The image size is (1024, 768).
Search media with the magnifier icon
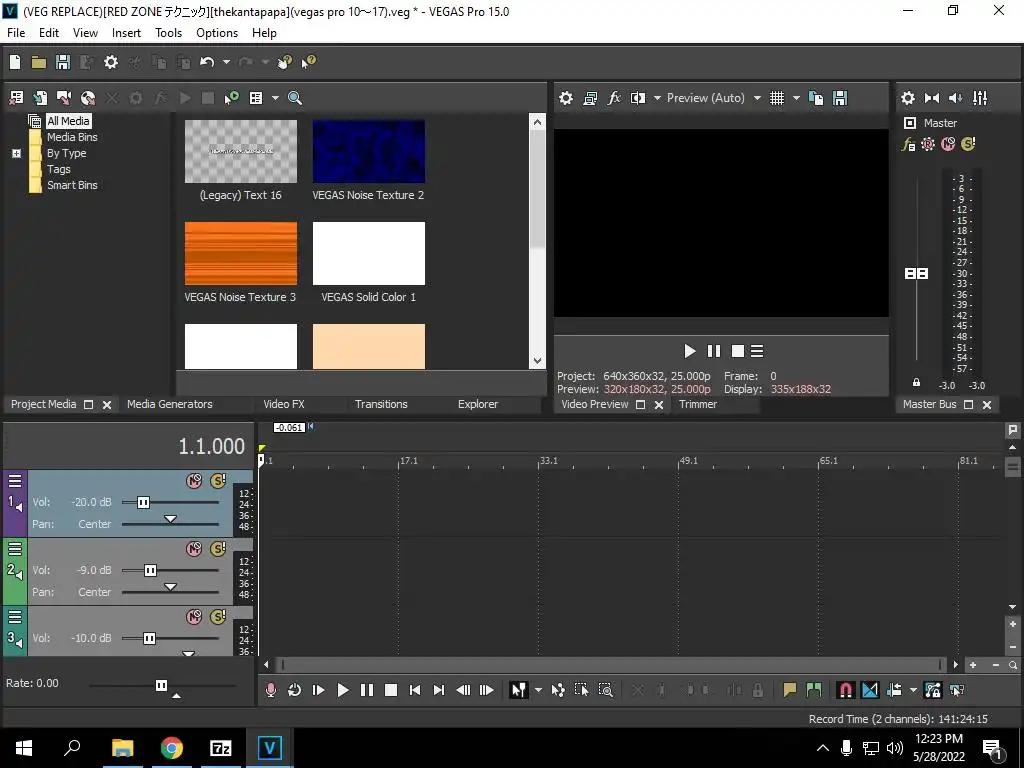pos(295,98)
